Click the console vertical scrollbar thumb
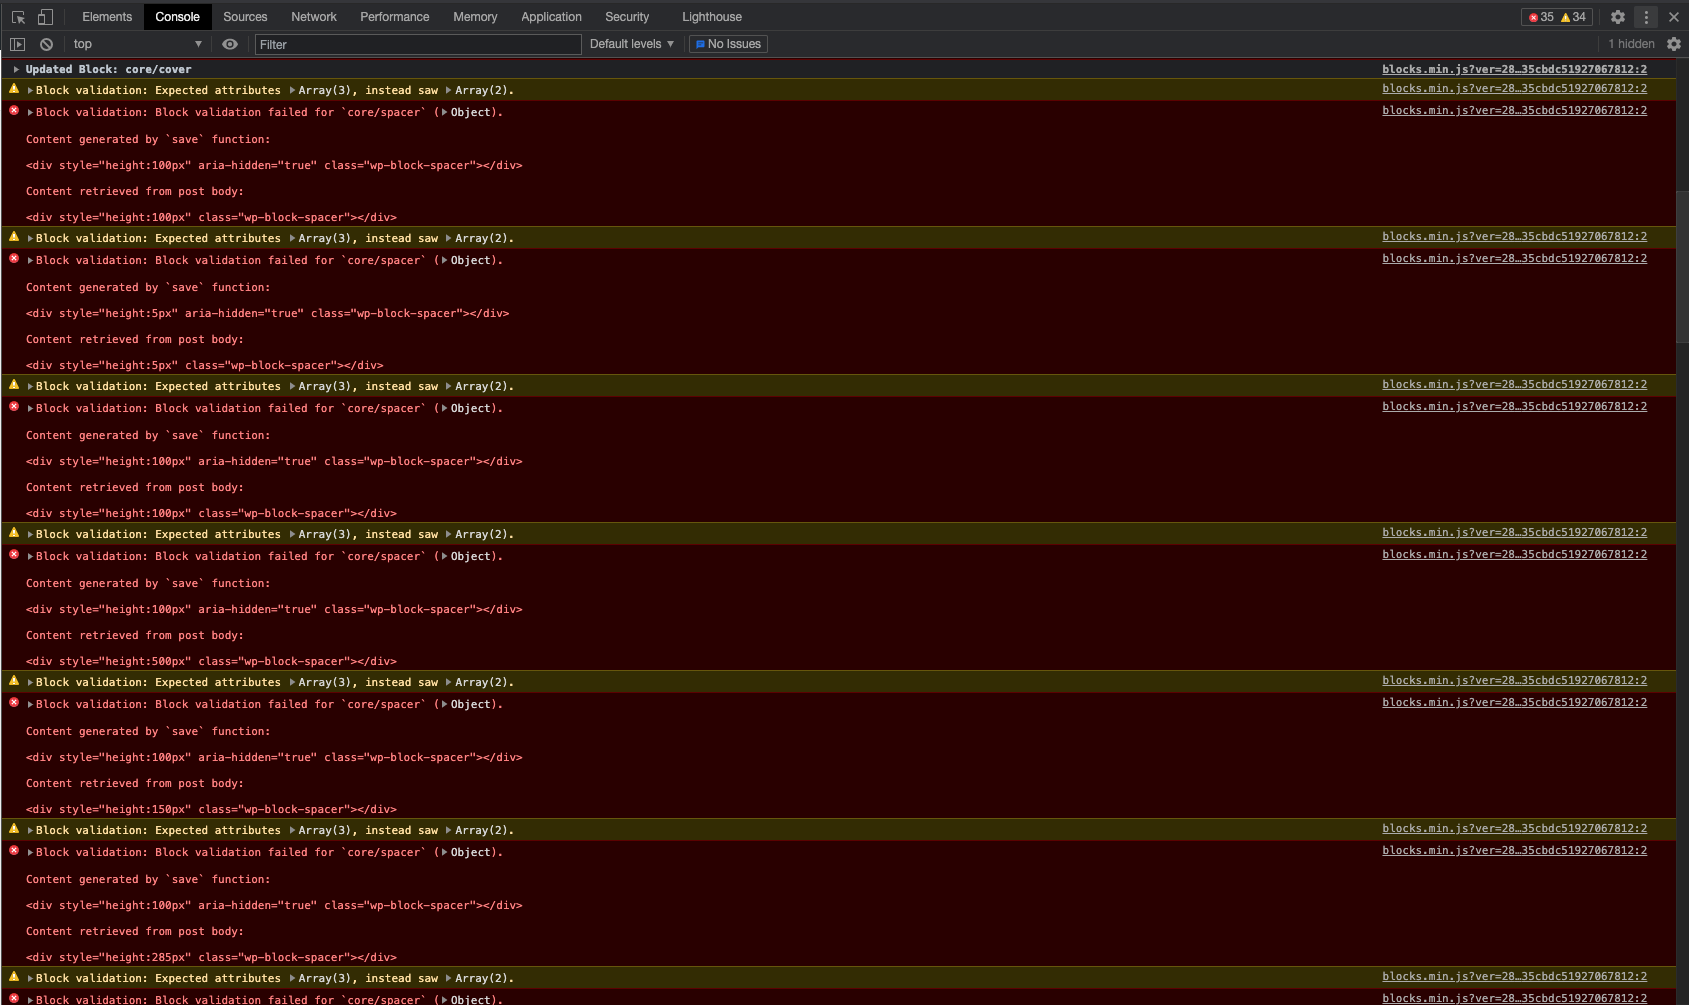Image resolution: width=1689 pixels, height=1005 pixels. point(1683,267)
